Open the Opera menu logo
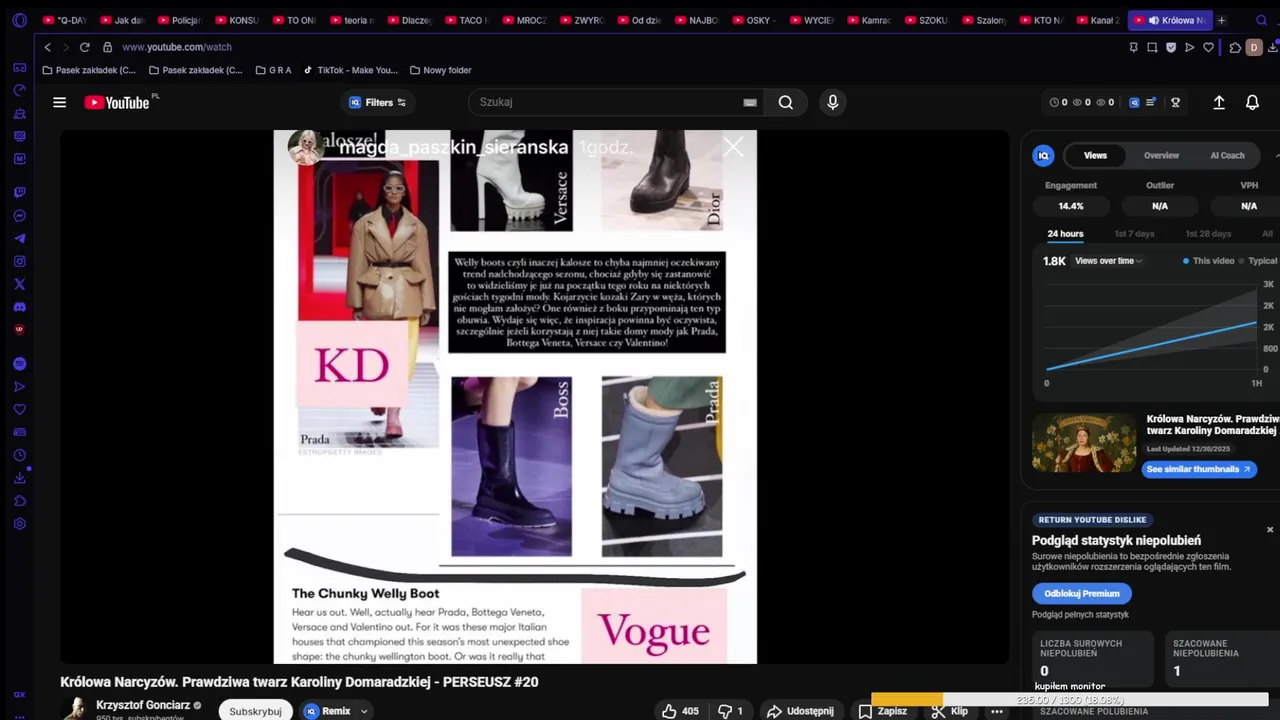 click(x=19, y=20)
